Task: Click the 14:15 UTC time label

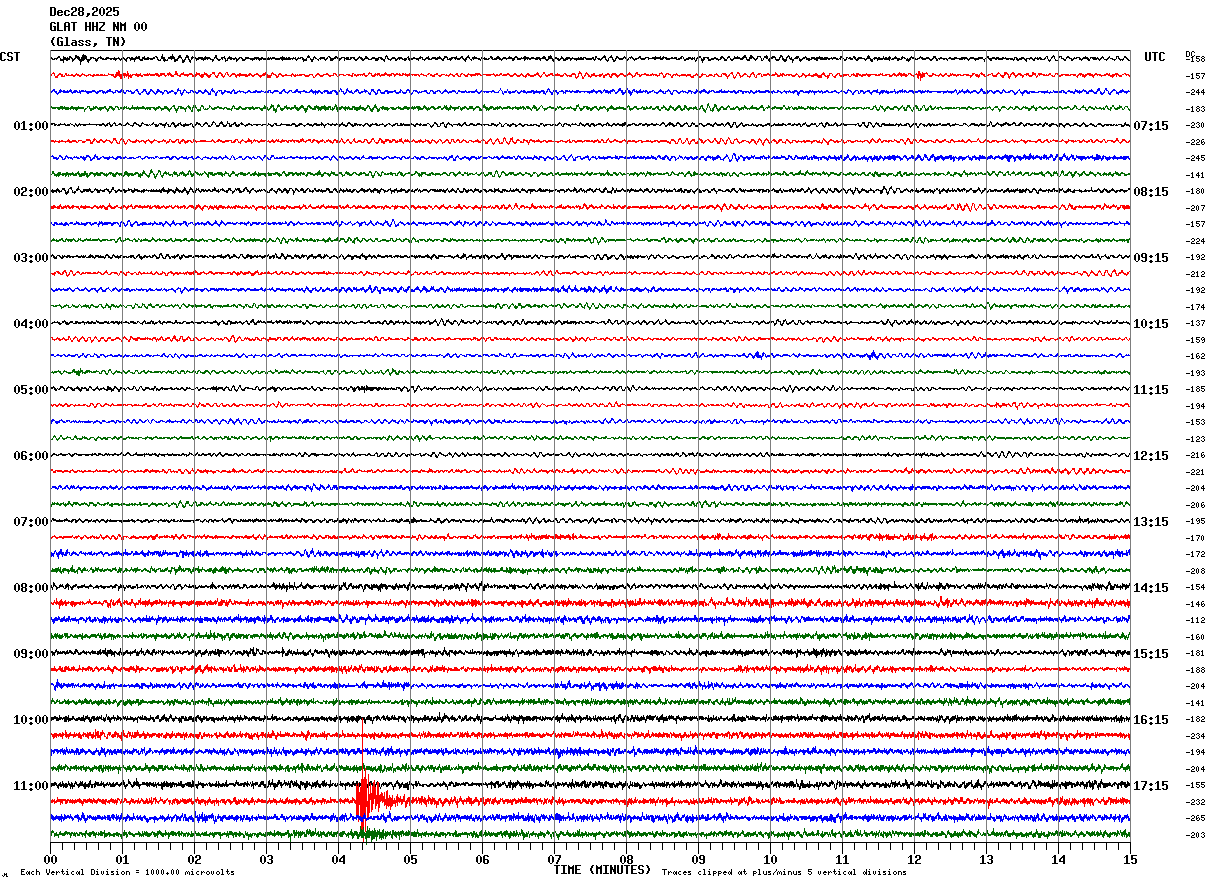Action: coord(1151,588)
